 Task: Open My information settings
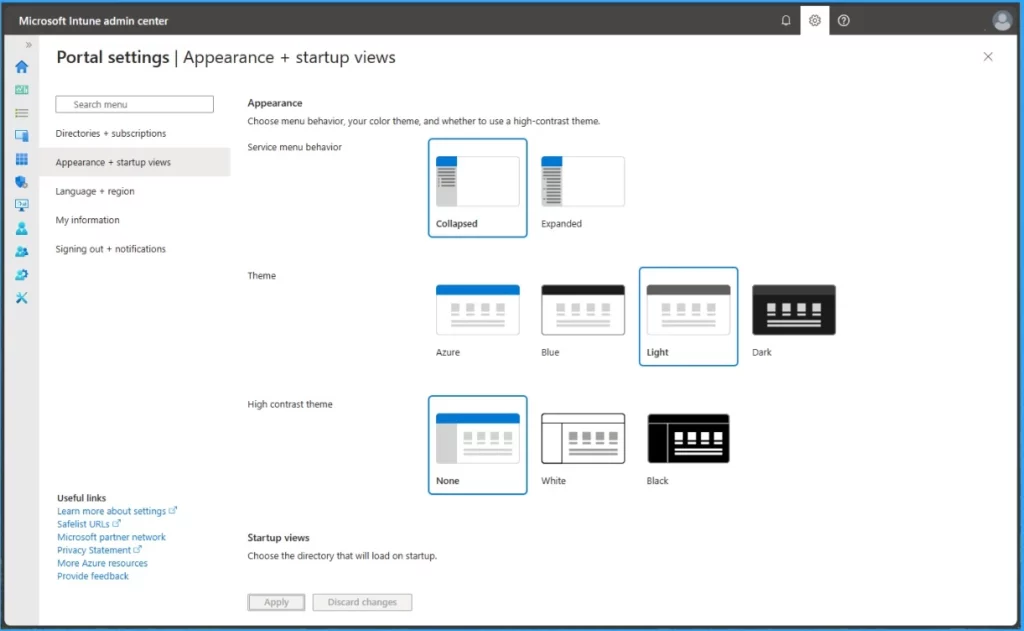pos(88,219)
